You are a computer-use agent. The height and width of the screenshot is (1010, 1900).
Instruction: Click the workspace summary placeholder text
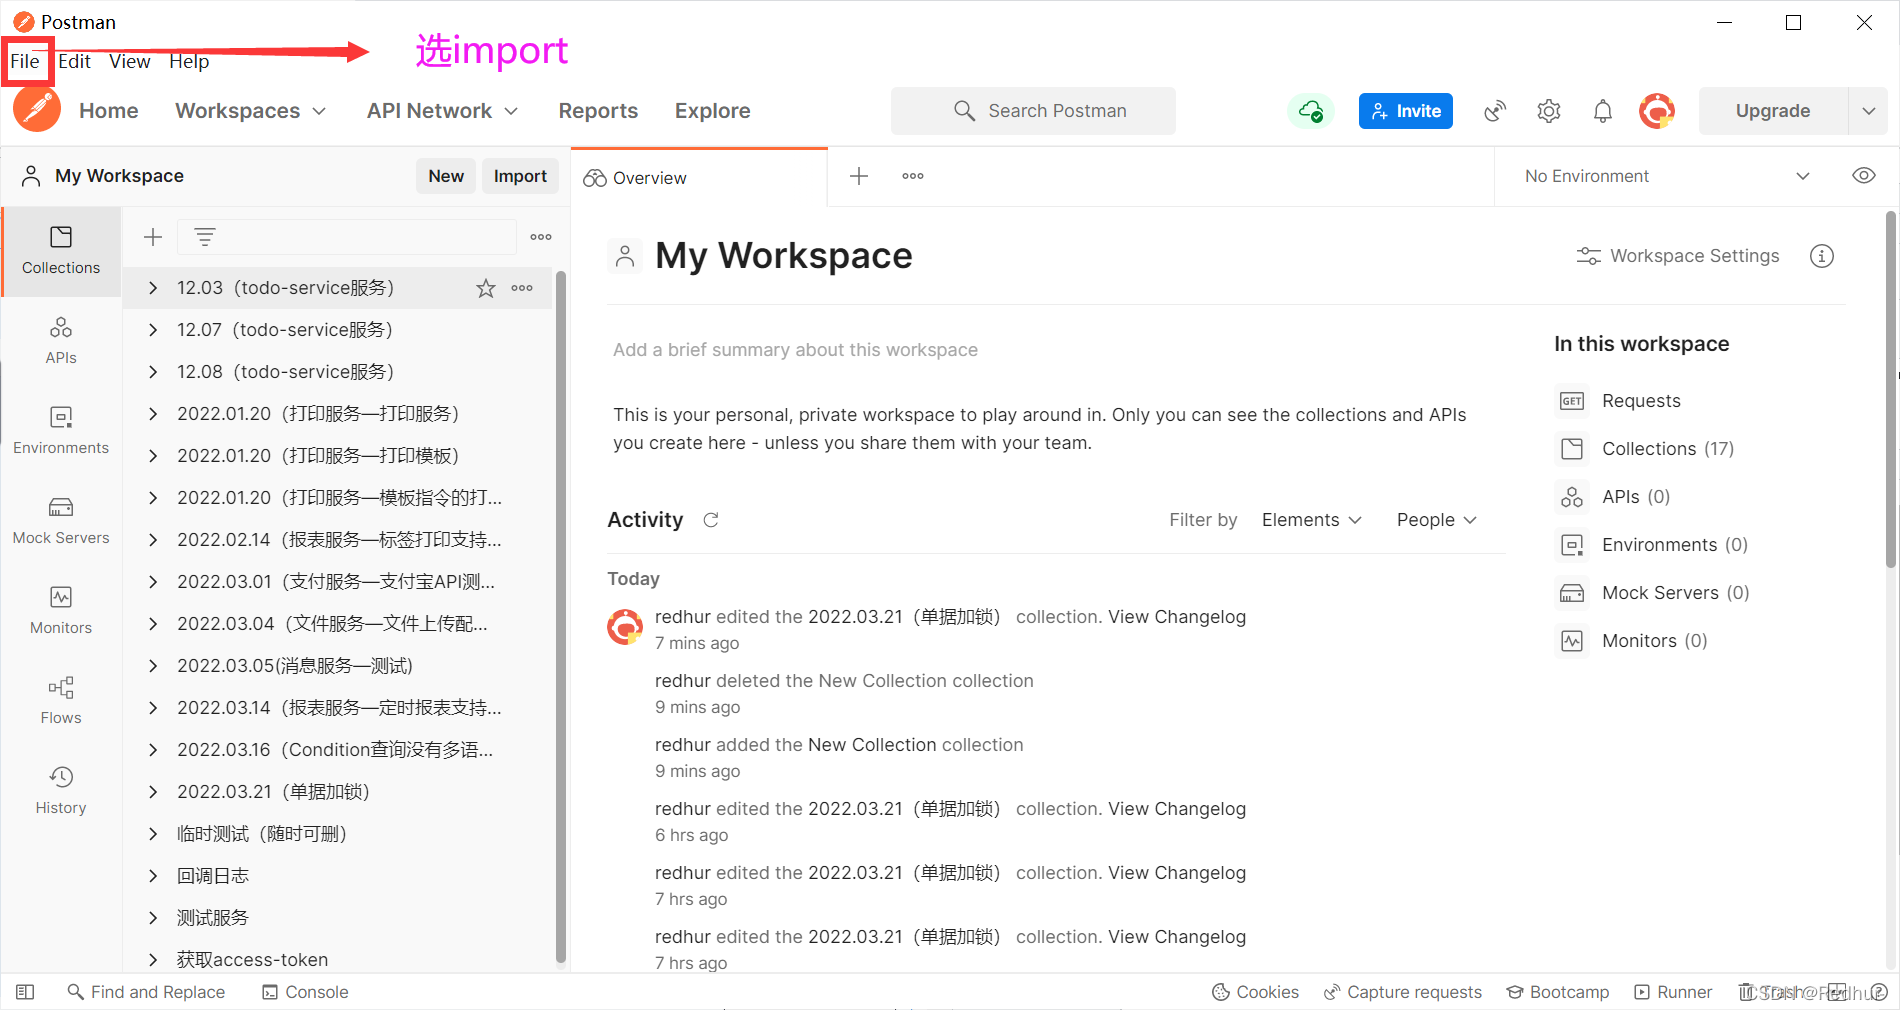[795, 350]
